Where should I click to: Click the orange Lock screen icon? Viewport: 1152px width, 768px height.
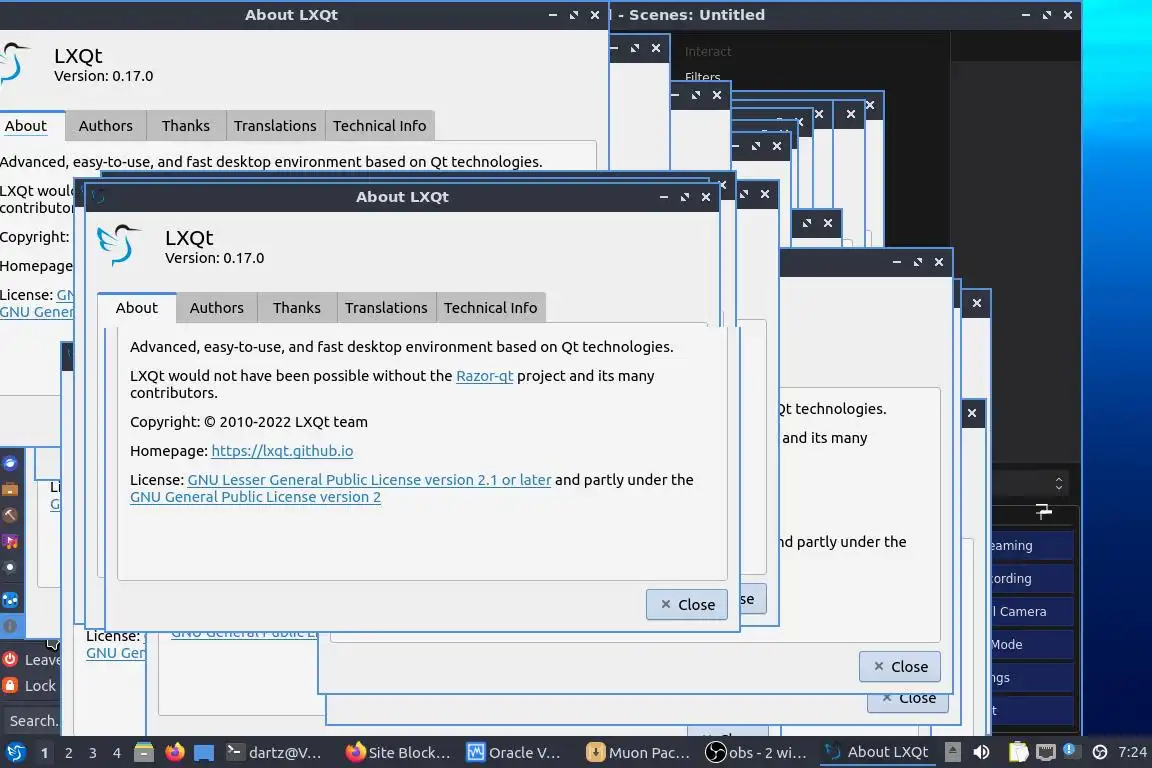[x=10, y=685]
